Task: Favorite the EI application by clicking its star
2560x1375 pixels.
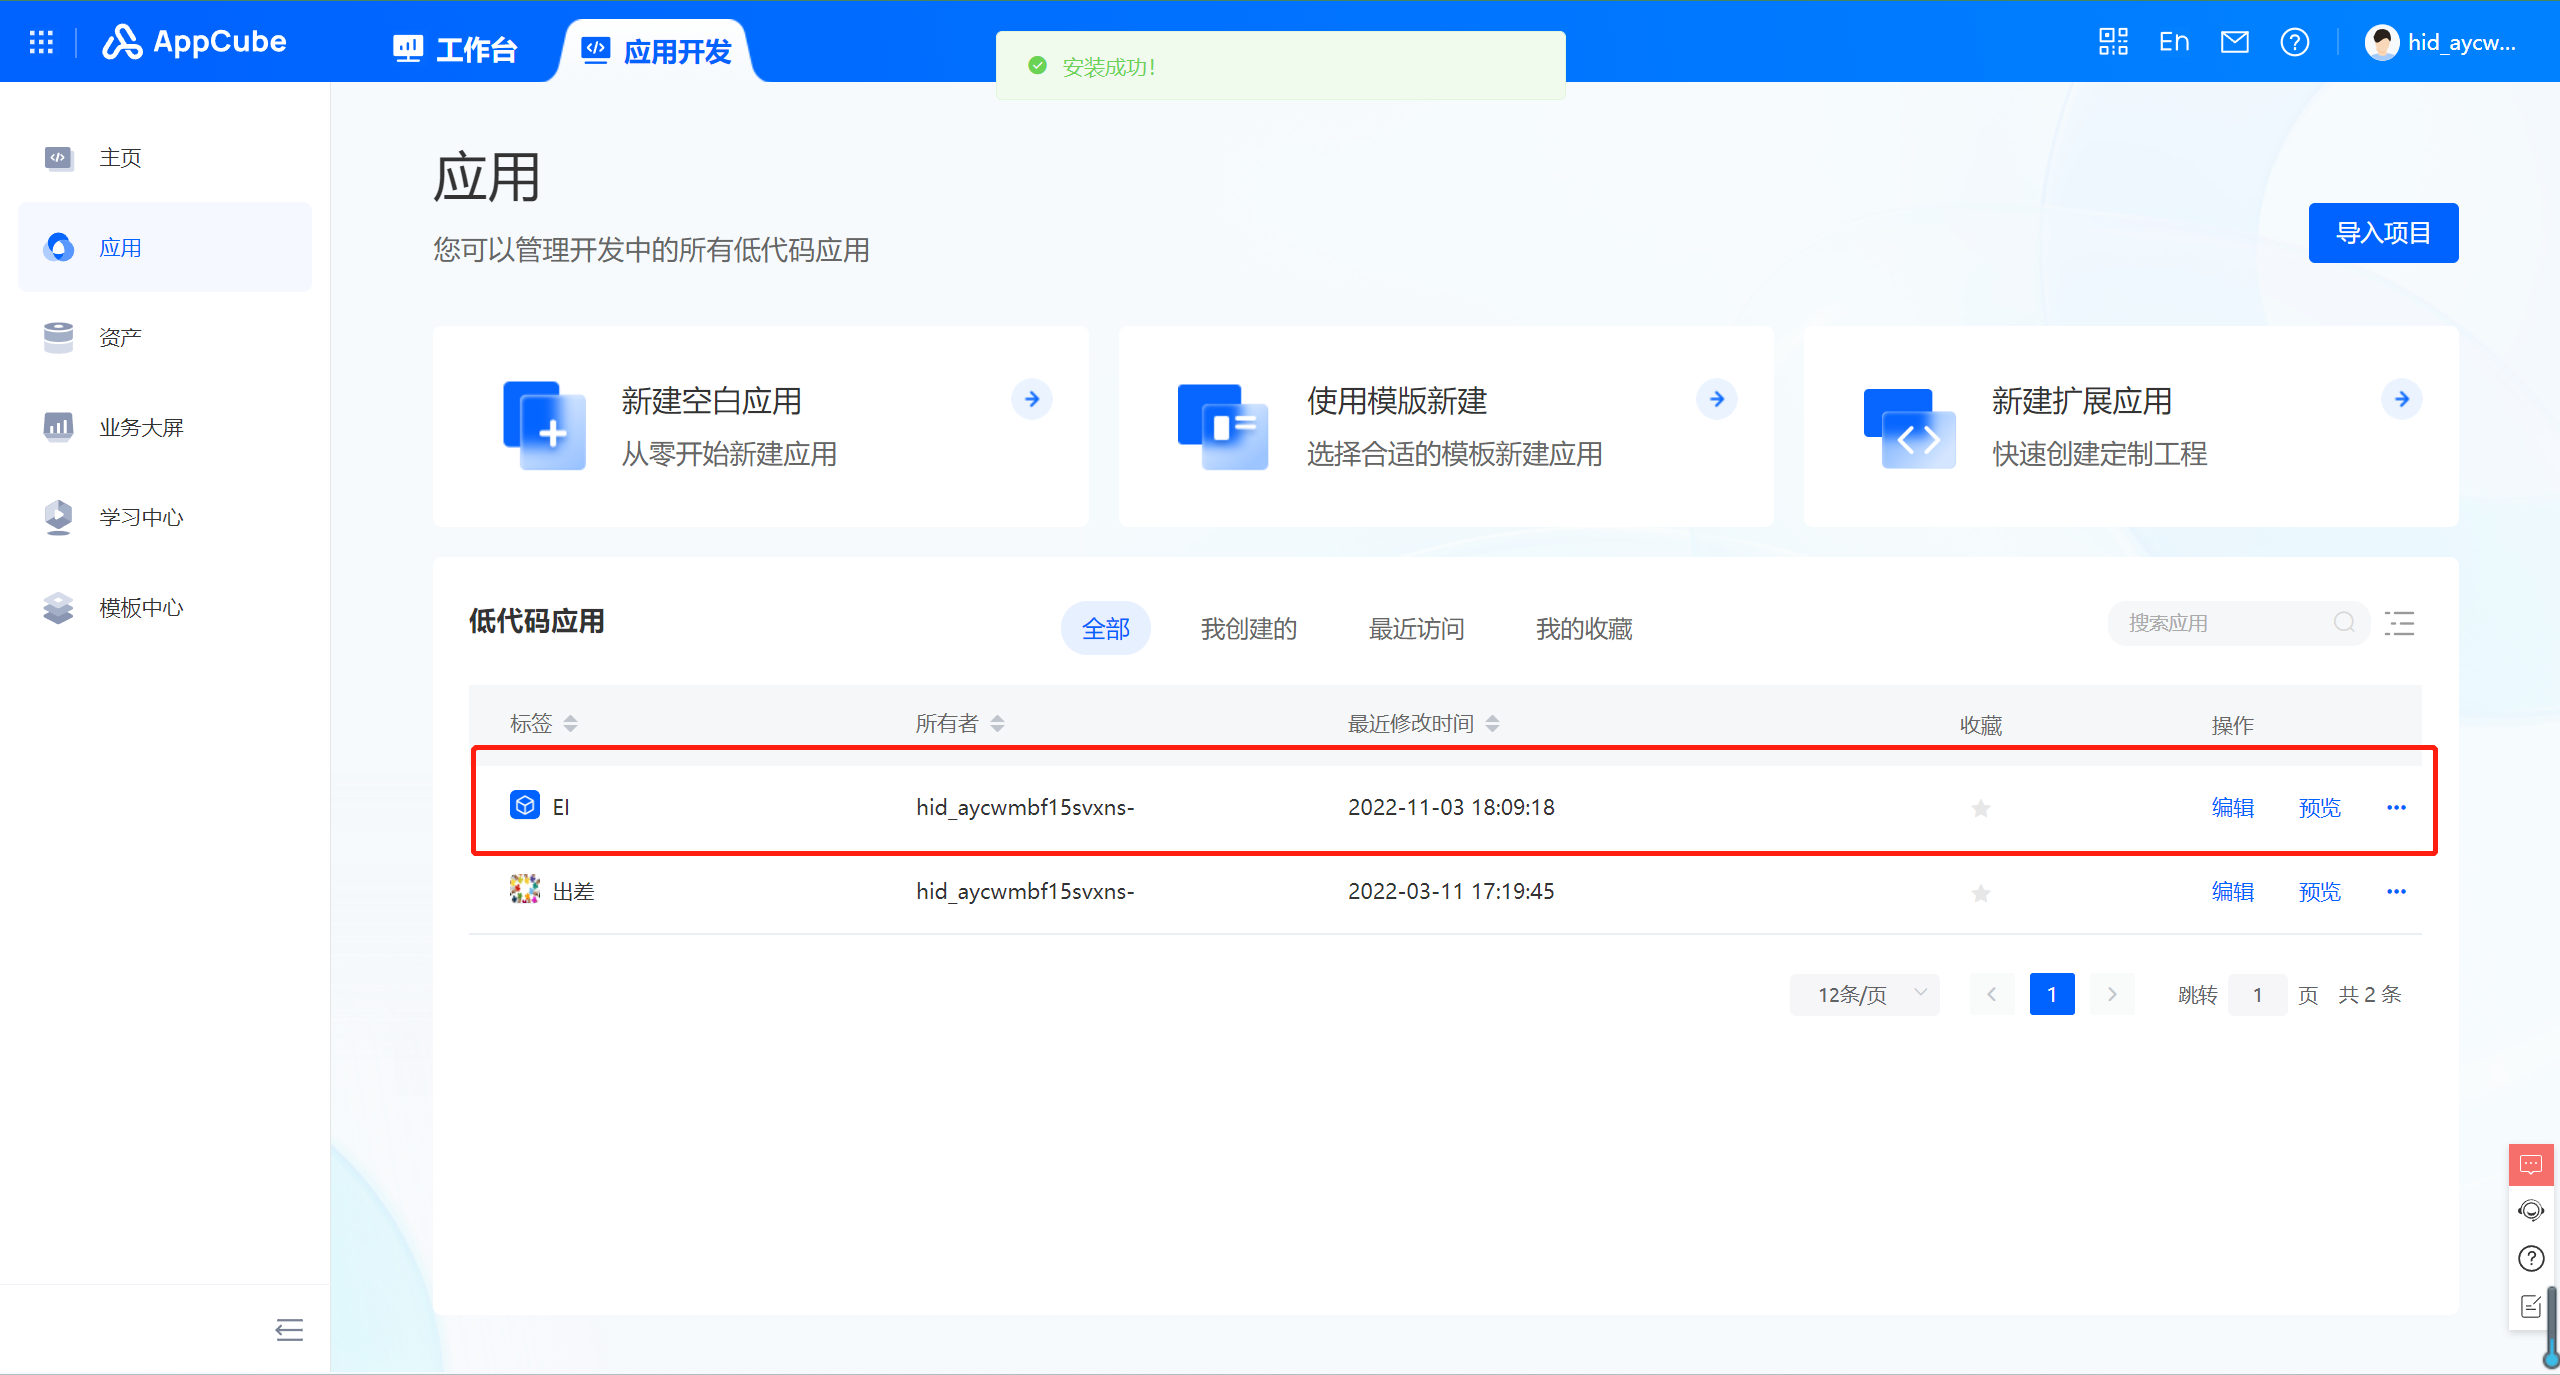Action: tap(1980, 807)
